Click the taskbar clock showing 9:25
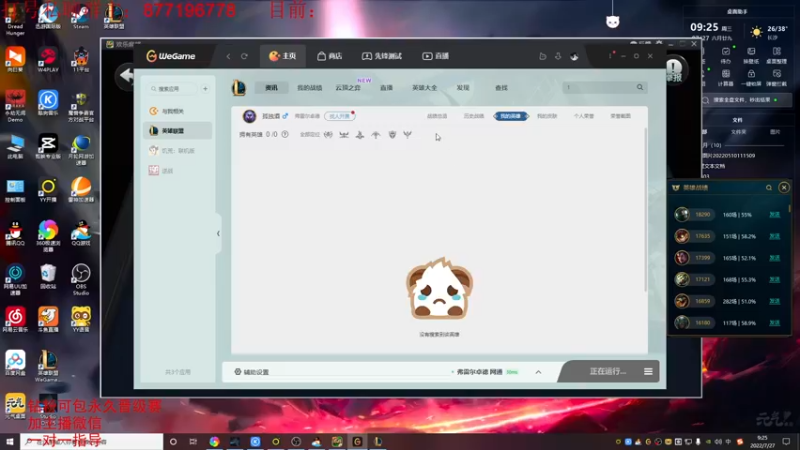Viewport: 800px width, 450px height. (762, 442)
